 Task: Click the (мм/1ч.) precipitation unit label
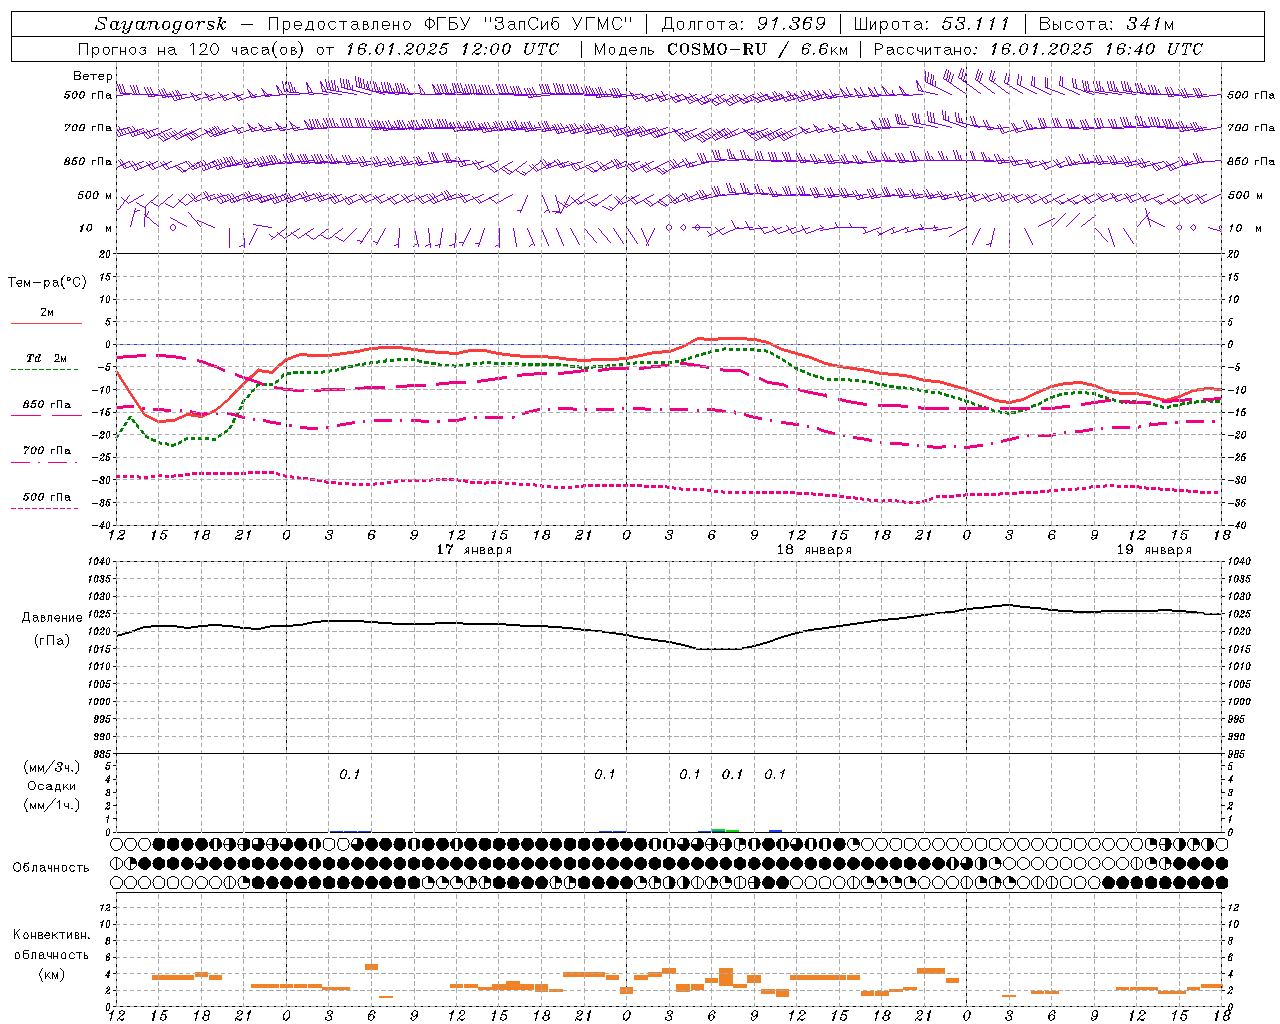click(x=52, y=805)
